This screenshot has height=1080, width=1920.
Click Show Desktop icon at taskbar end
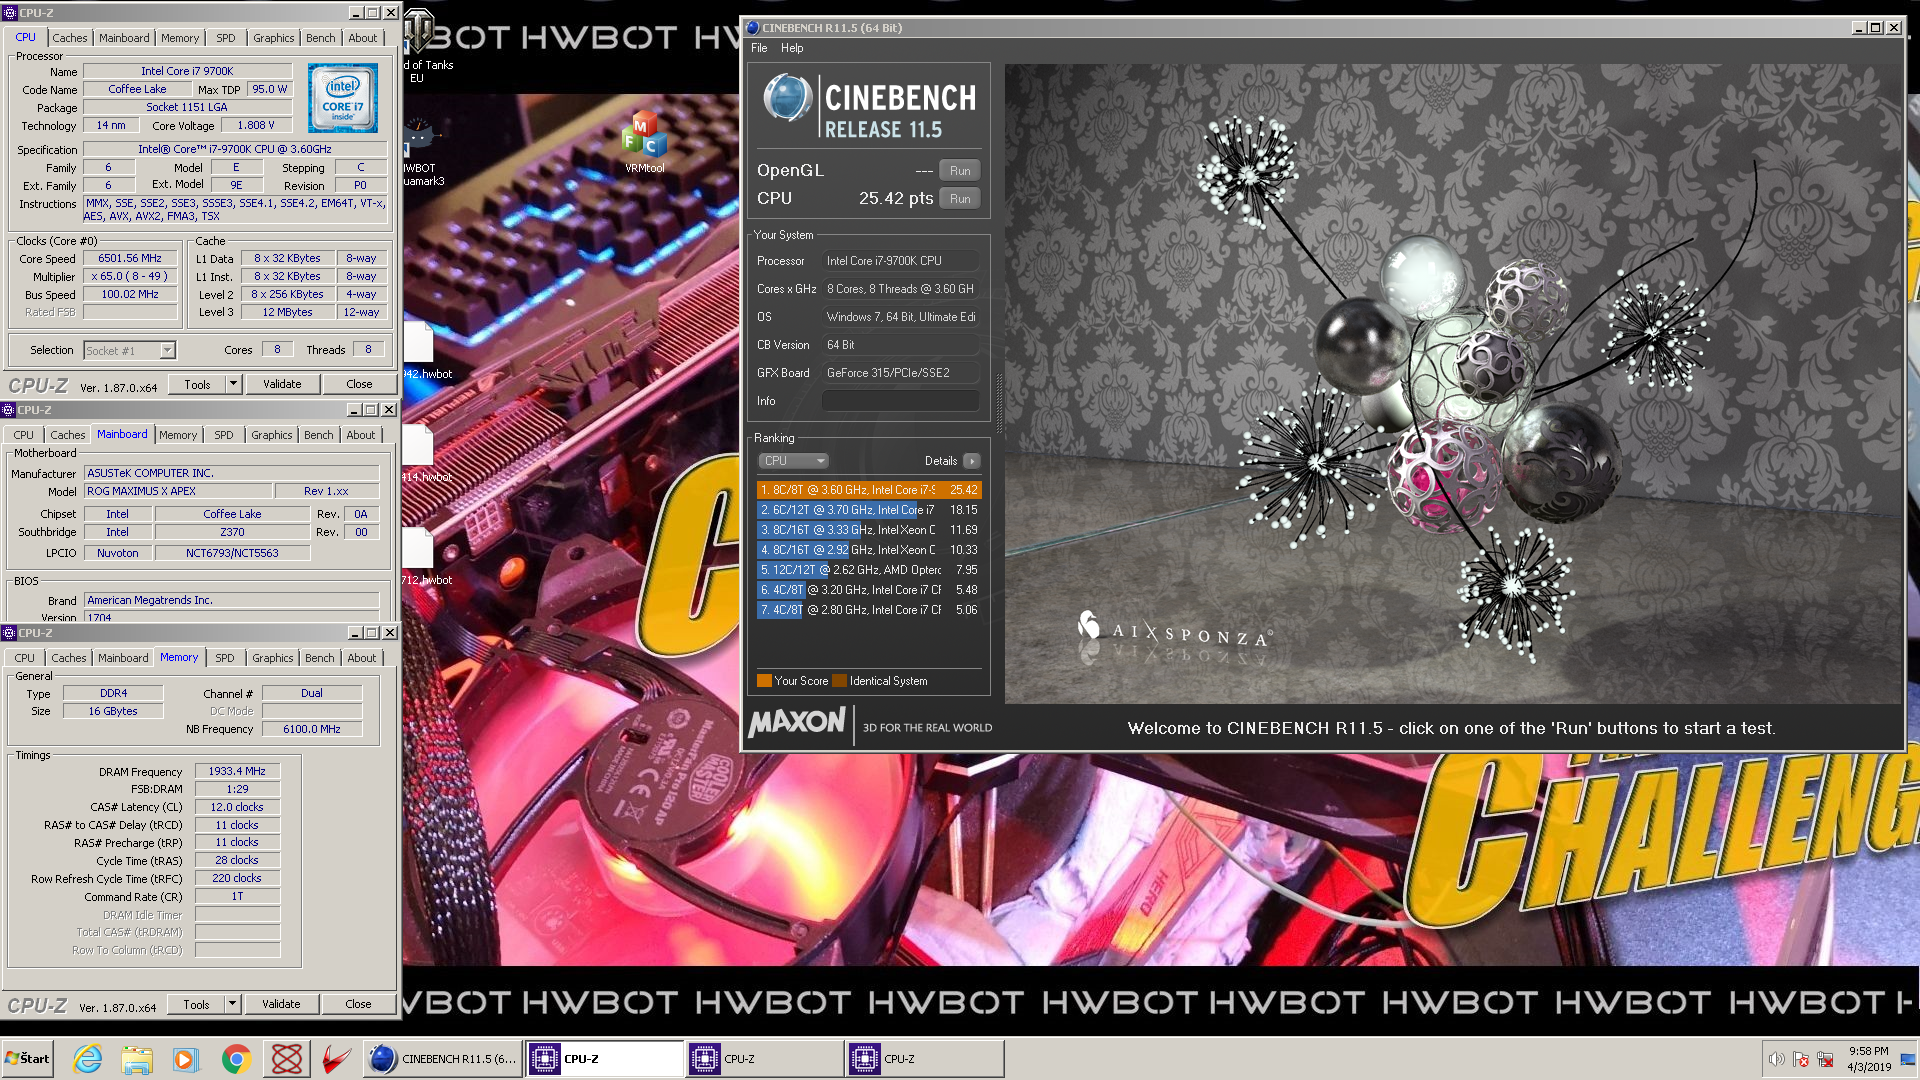(1908, 1058)
